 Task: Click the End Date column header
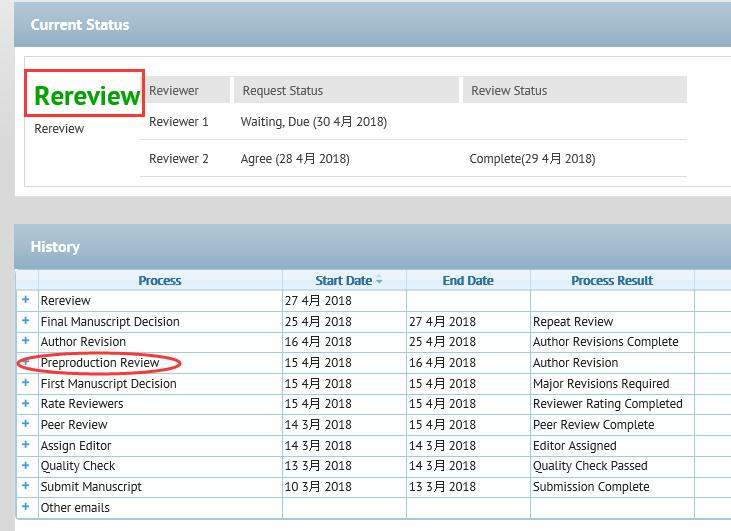point(468,281)
